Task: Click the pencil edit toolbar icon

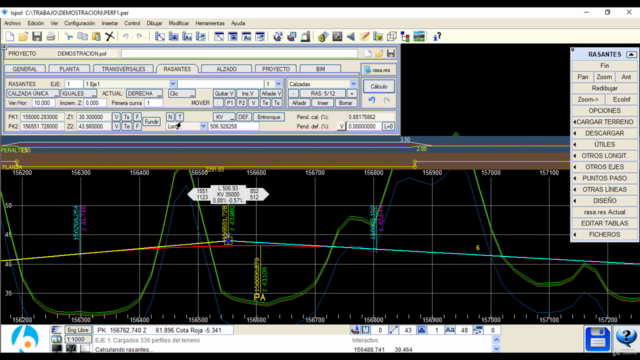Action: (364, 37)
